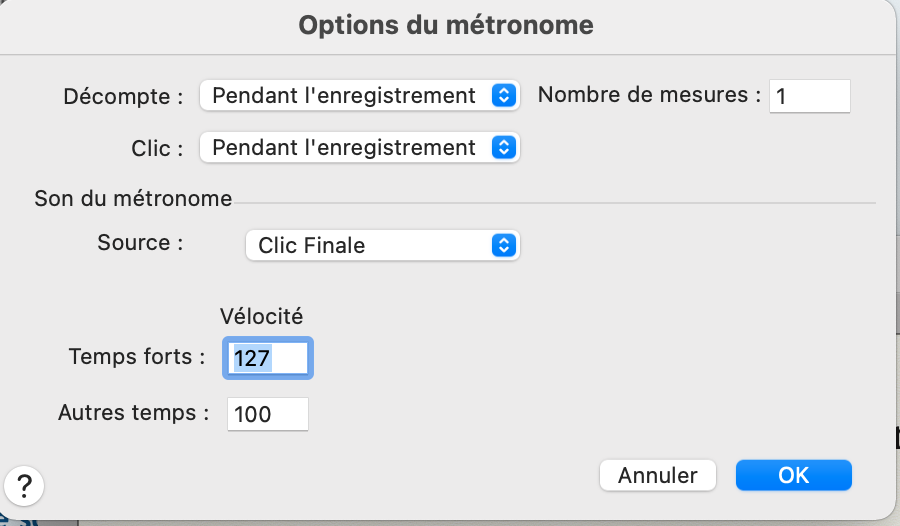Click the help question mark icon

point(25,487)
